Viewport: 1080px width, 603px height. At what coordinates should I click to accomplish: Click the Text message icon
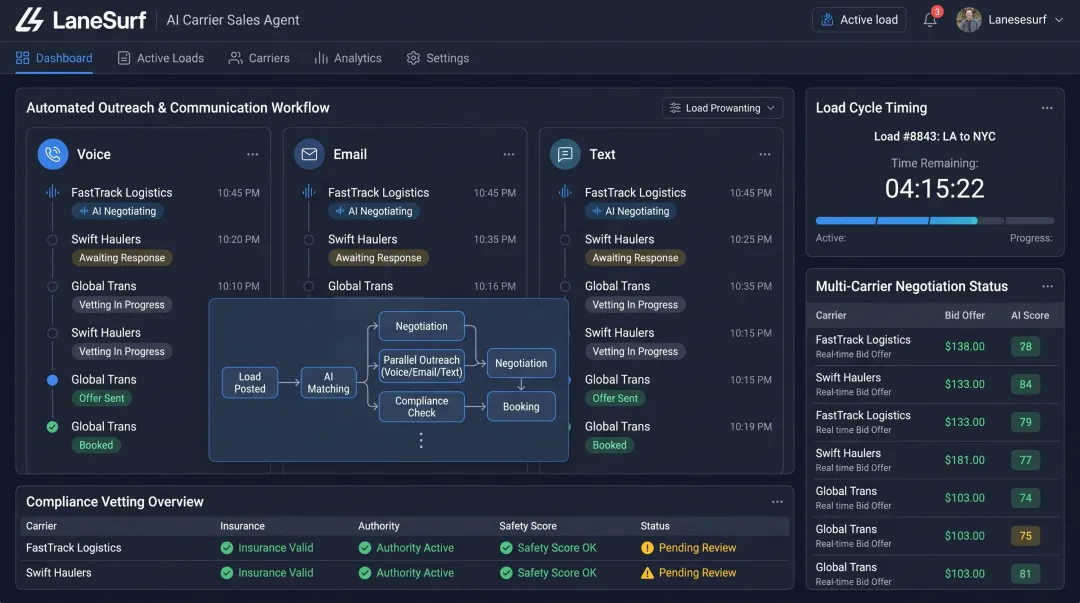coord(565,154)
